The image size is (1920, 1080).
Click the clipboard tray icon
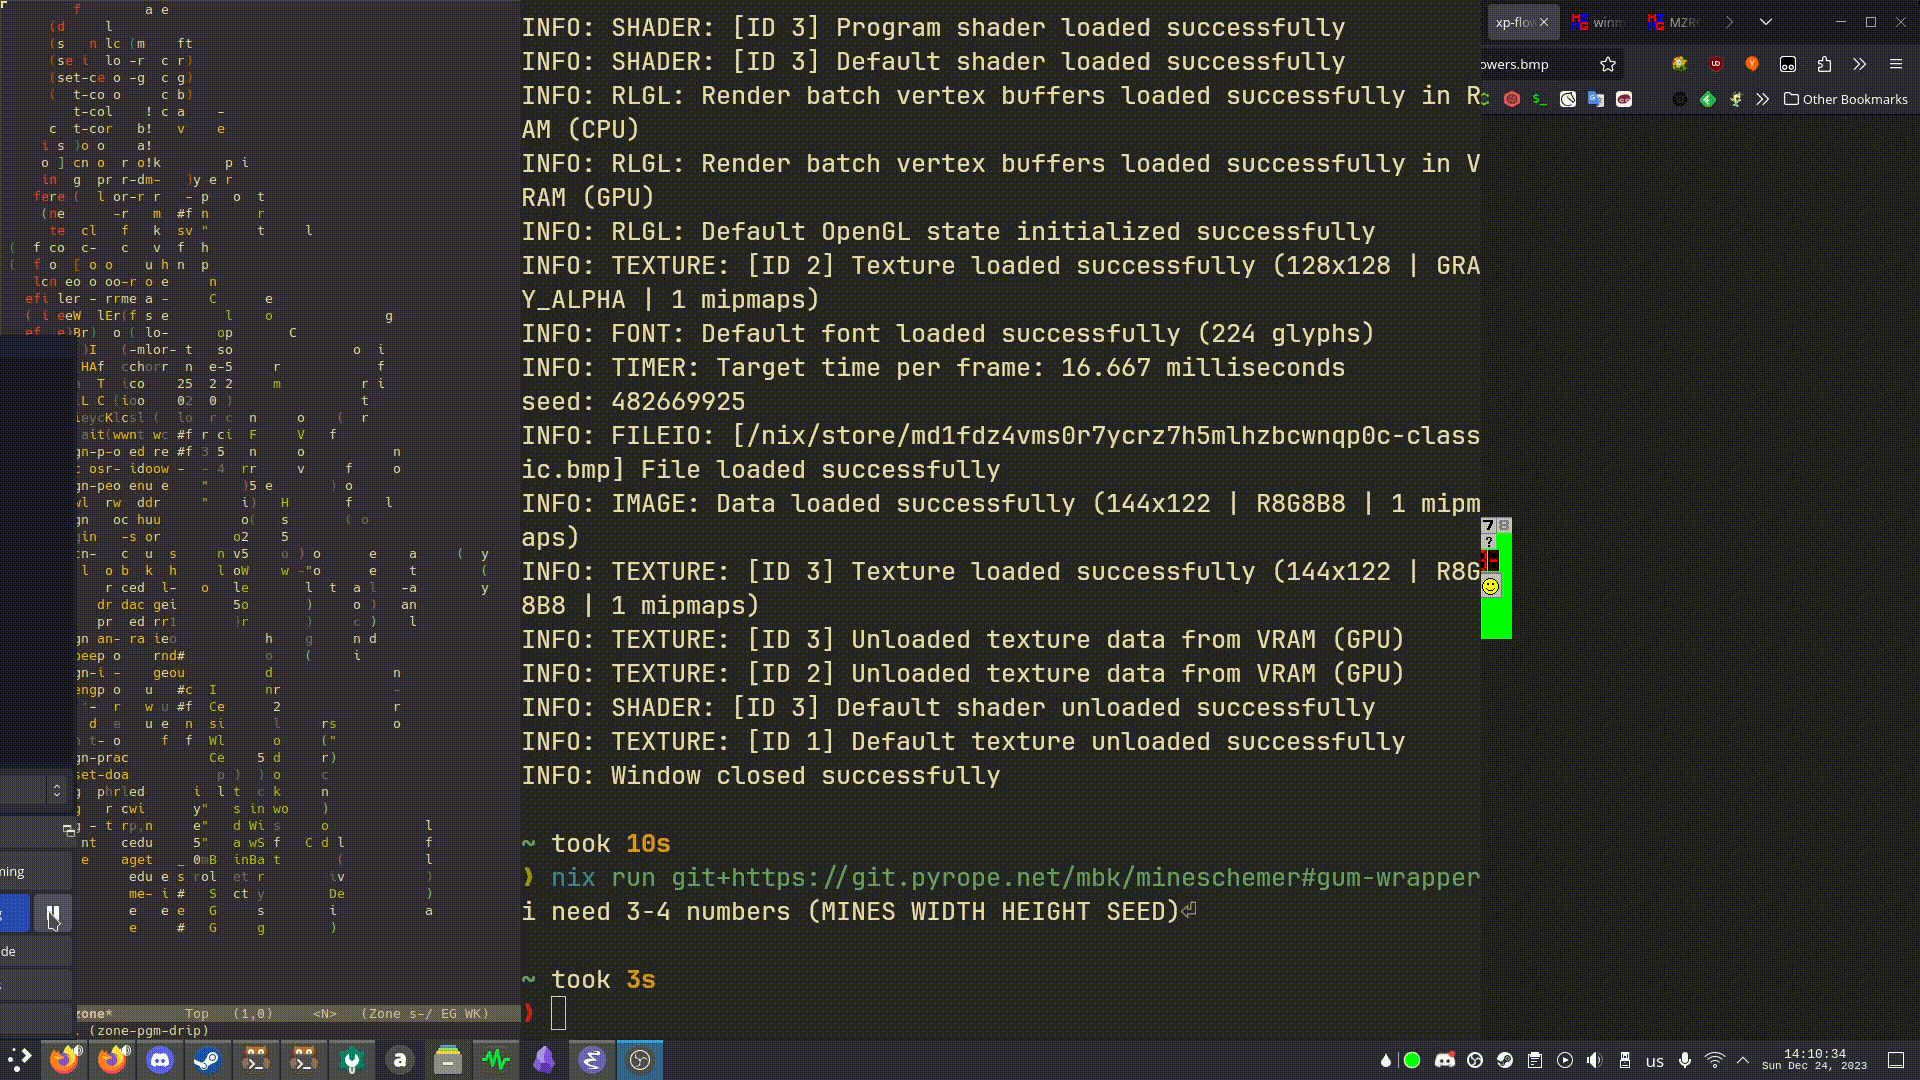point(1535,1061)
